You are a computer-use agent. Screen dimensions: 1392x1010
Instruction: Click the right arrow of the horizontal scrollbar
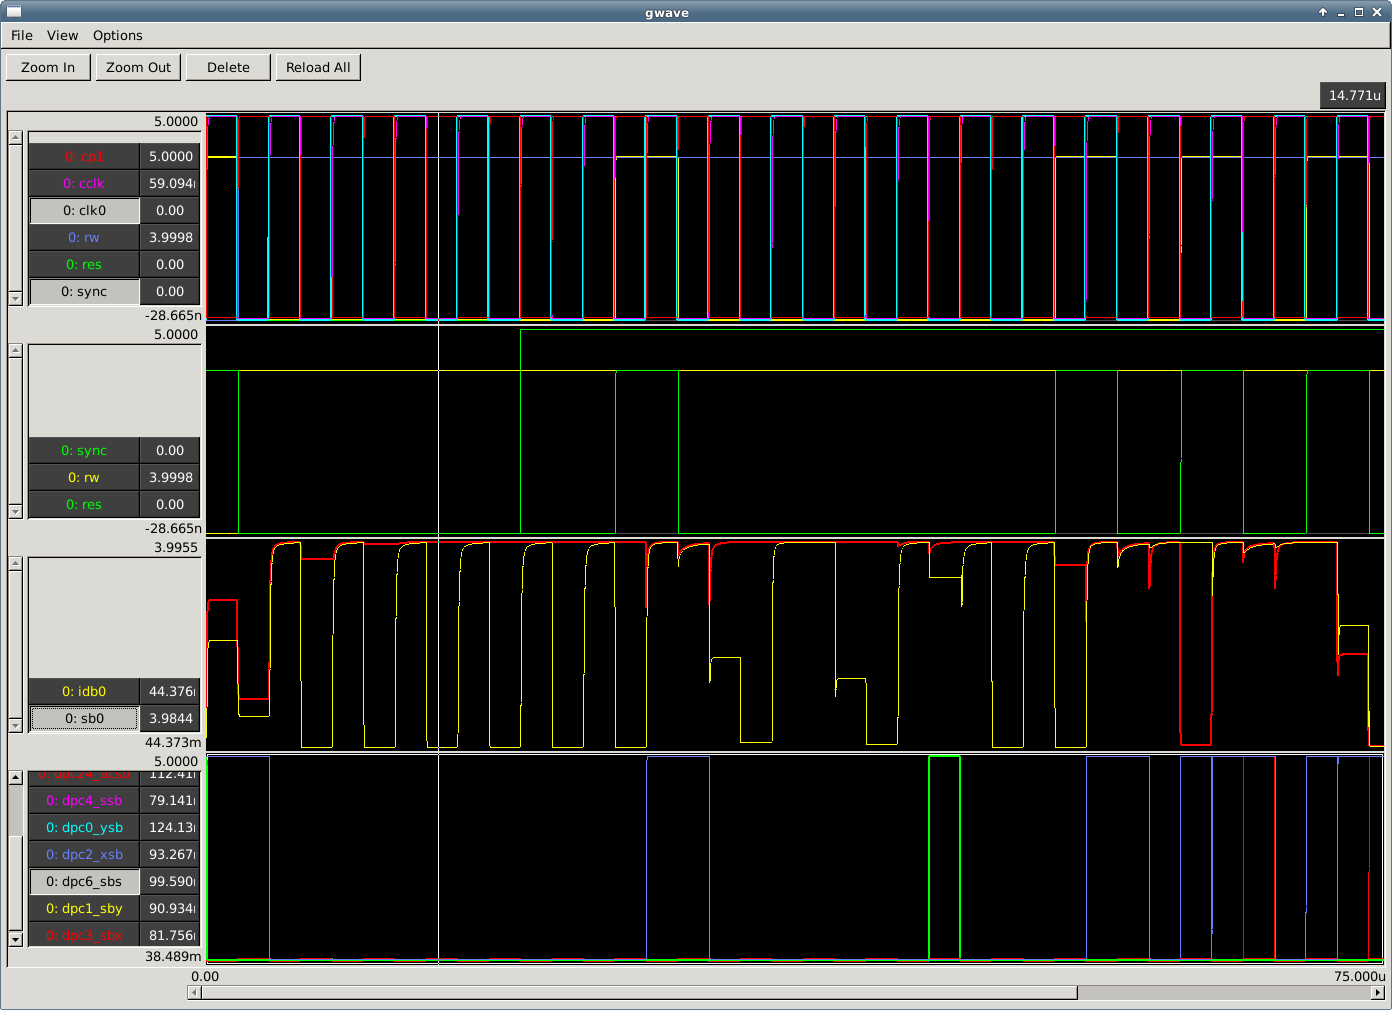1377,993
